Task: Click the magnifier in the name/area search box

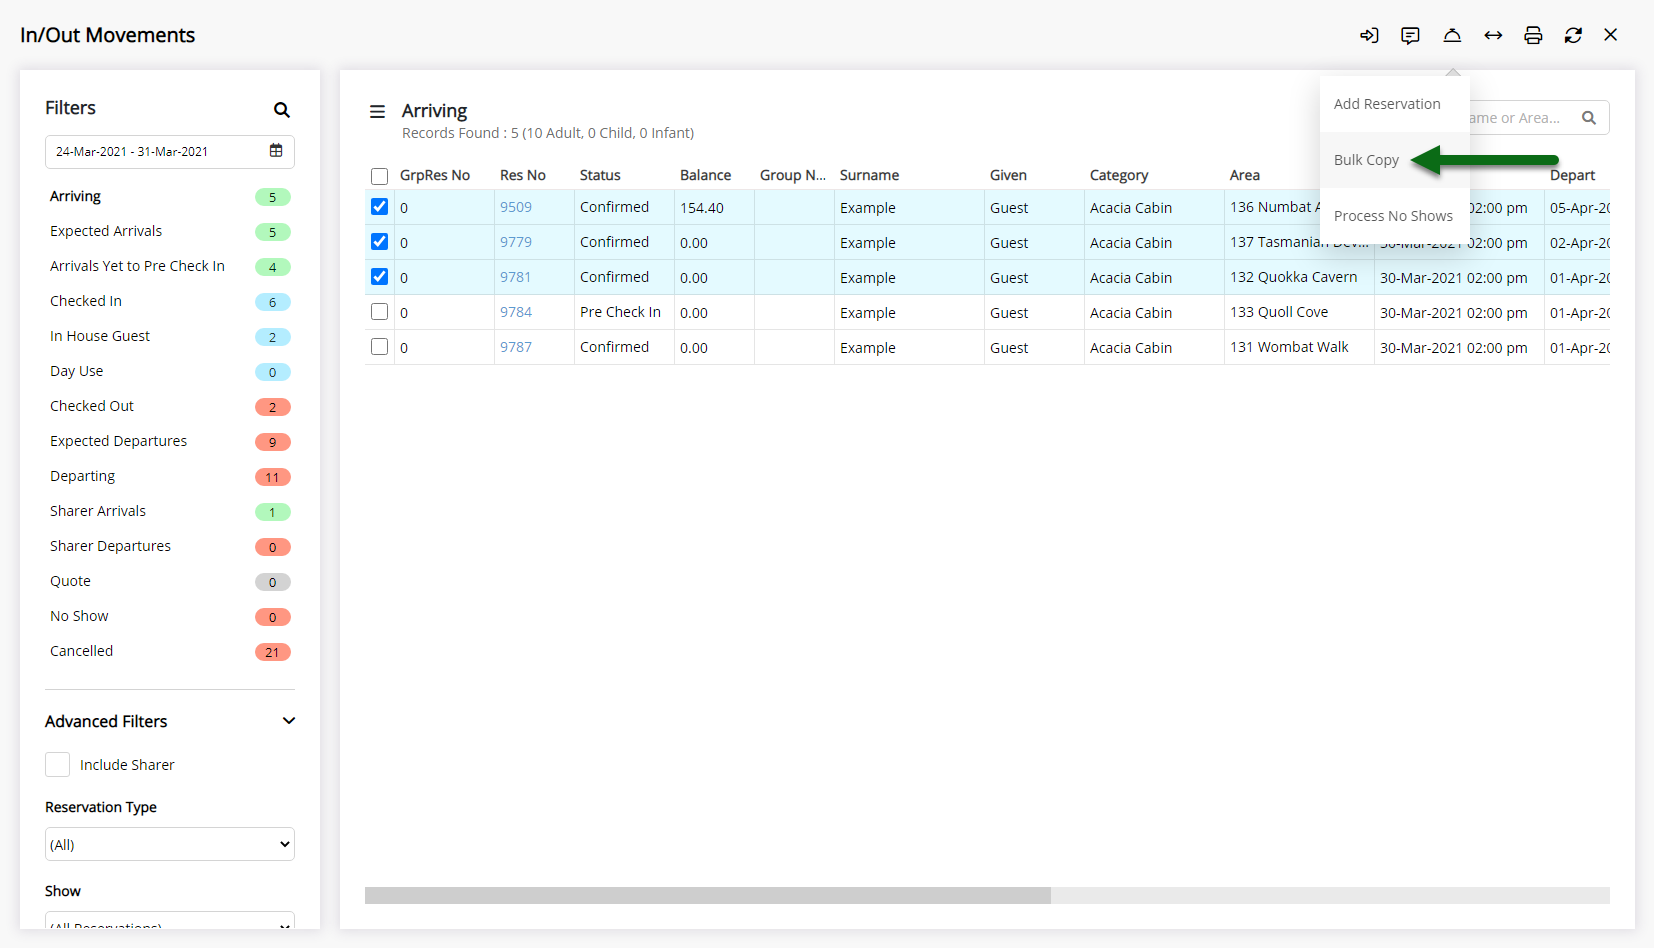Action: tap(1588, 118)
